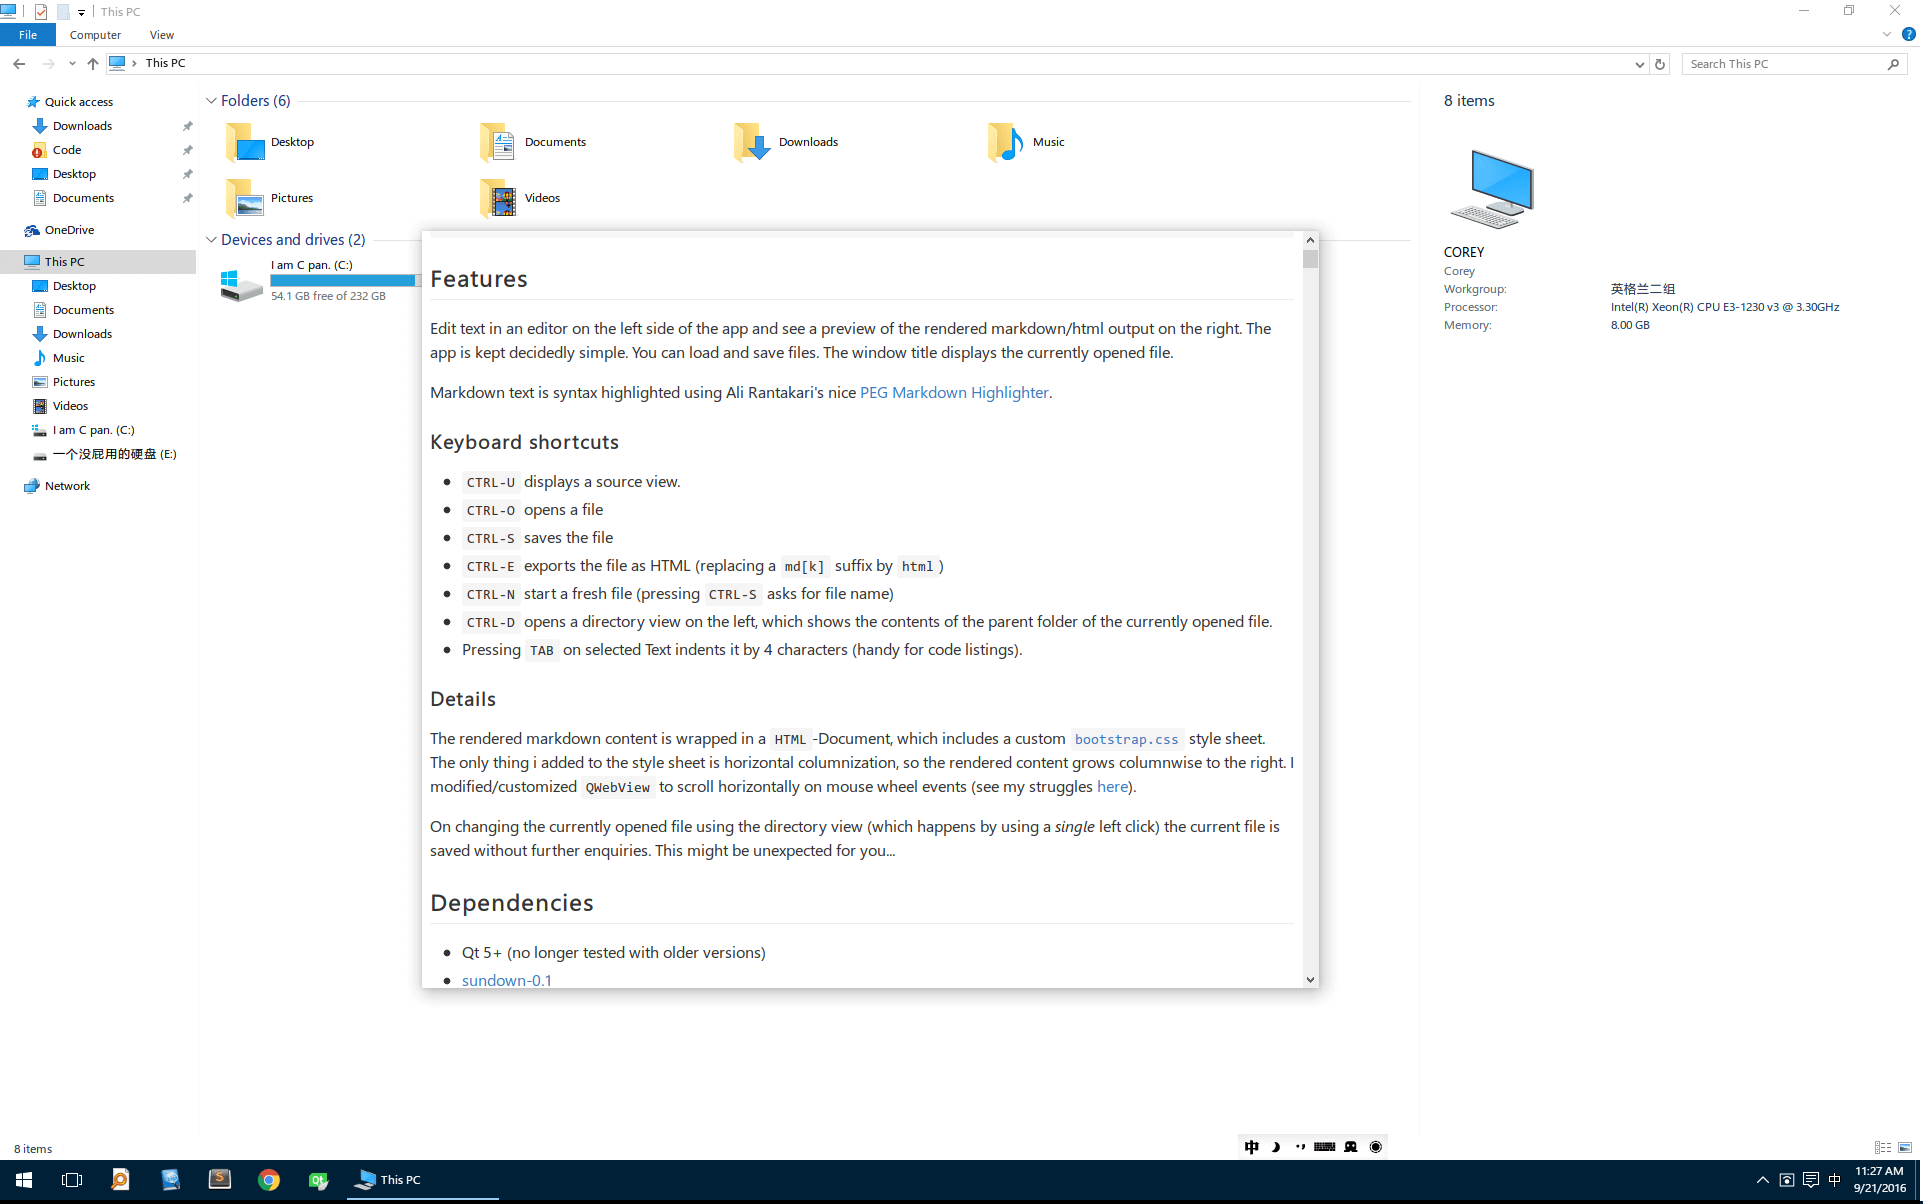The image size is (1923, 1204).
Task: Click the sundown-0.1 link
Action: point(506,979)
